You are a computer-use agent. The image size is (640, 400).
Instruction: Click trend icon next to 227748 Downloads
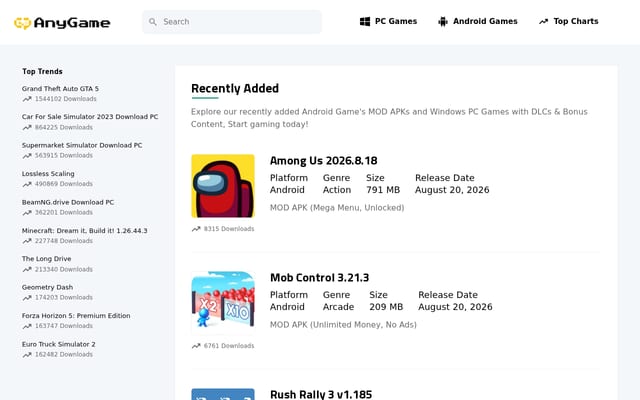tap(27, 241)
